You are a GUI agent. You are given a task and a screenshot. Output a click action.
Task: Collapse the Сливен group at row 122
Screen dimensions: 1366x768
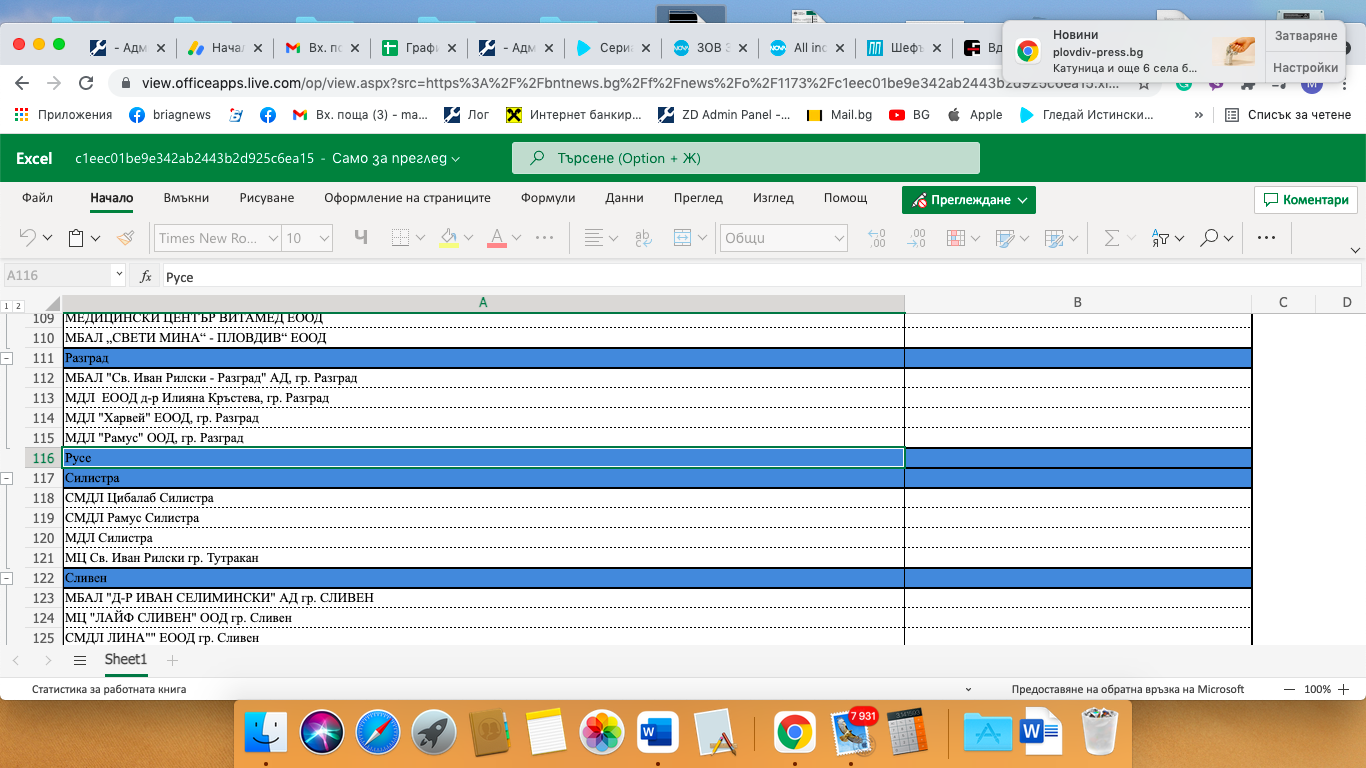(7, 578)
